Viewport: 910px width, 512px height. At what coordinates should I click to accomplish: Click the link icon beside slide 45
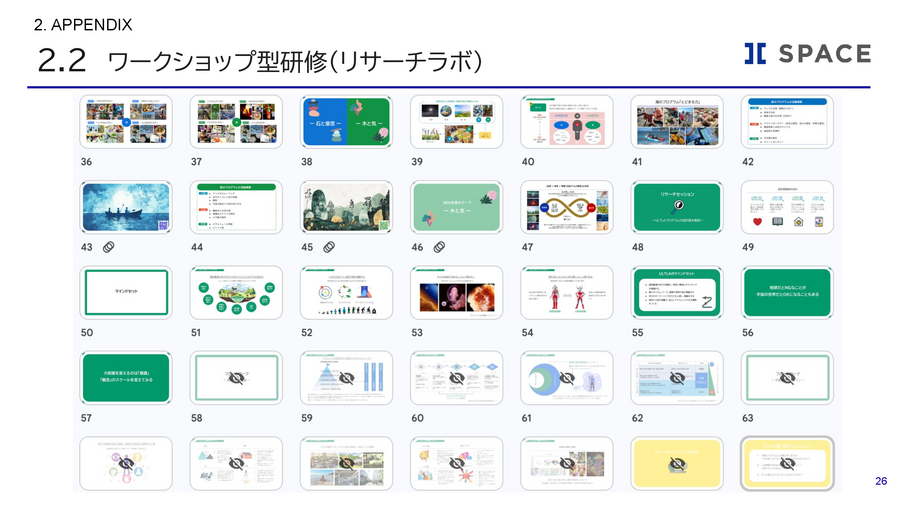327,247
